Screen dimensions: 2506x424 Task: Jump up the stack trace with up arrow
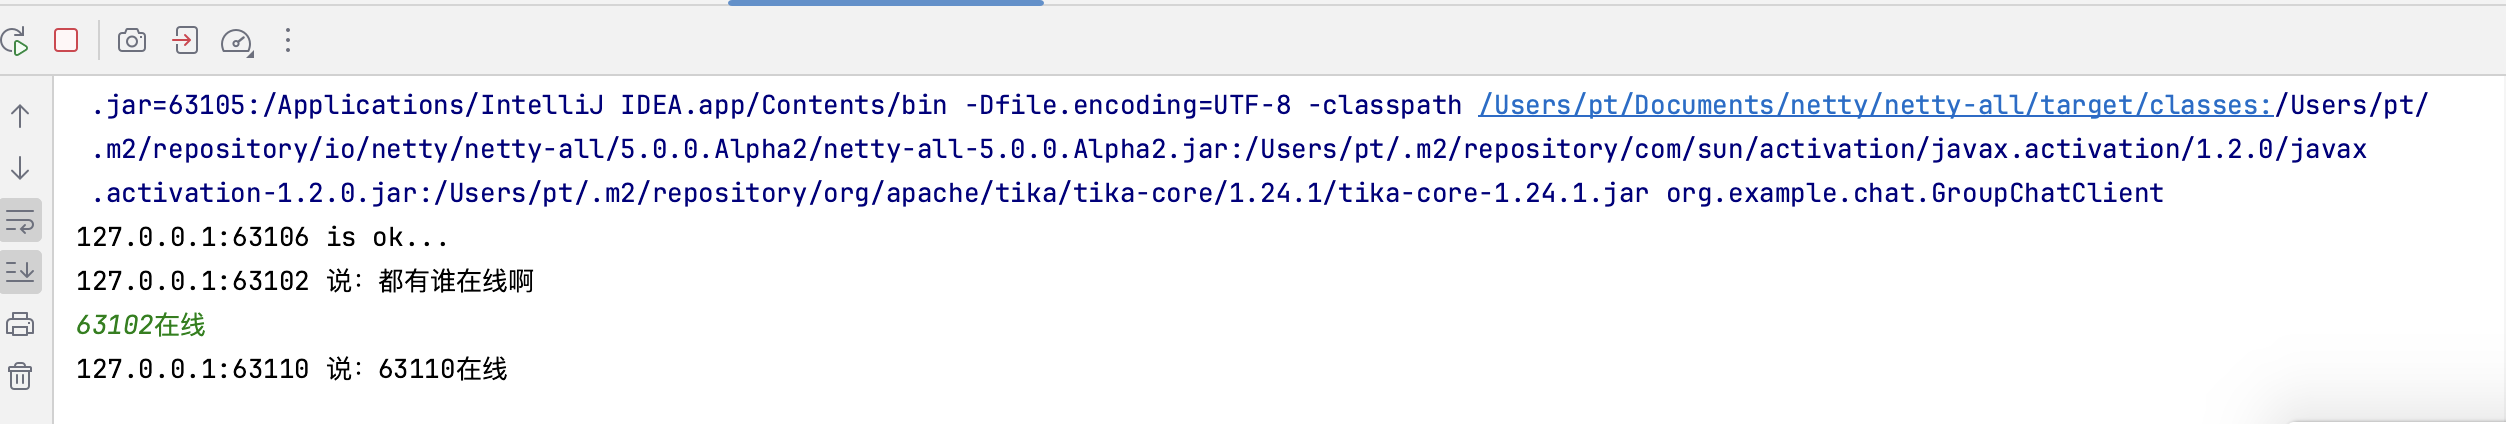click(20, 115)
